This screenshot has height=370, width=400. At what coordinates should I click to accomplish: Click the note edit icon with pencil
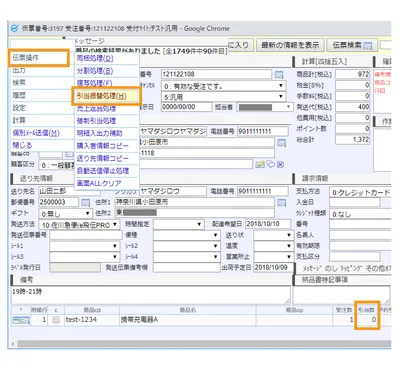tap(260, 164)
